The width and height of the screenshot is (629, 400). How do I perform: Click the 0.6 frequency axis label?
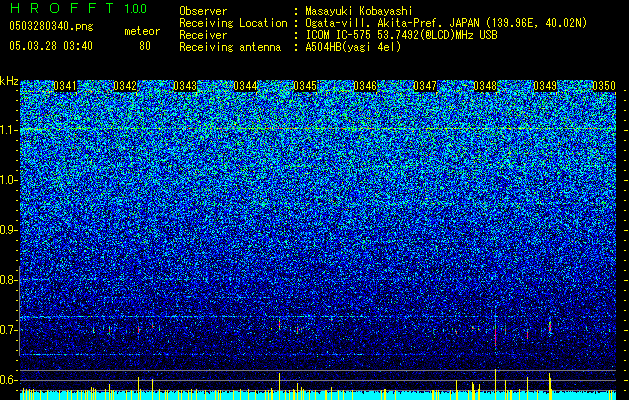pyautogui.click(x=7, y=380)
